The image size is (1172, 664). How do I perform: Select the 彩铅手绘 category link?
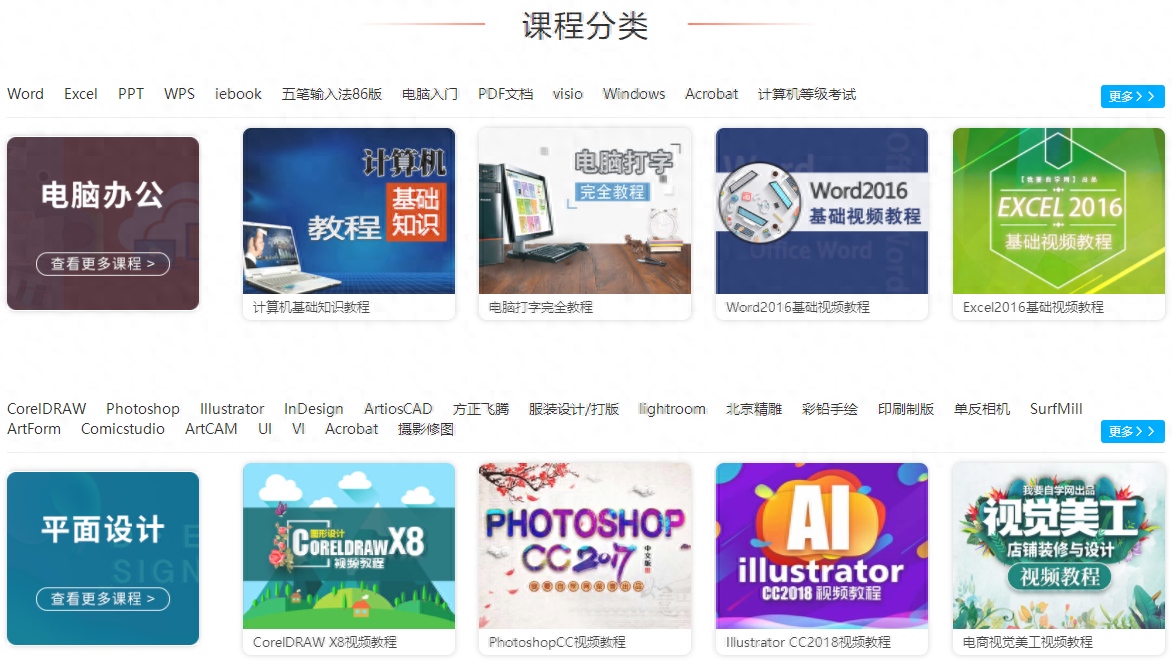830,409
